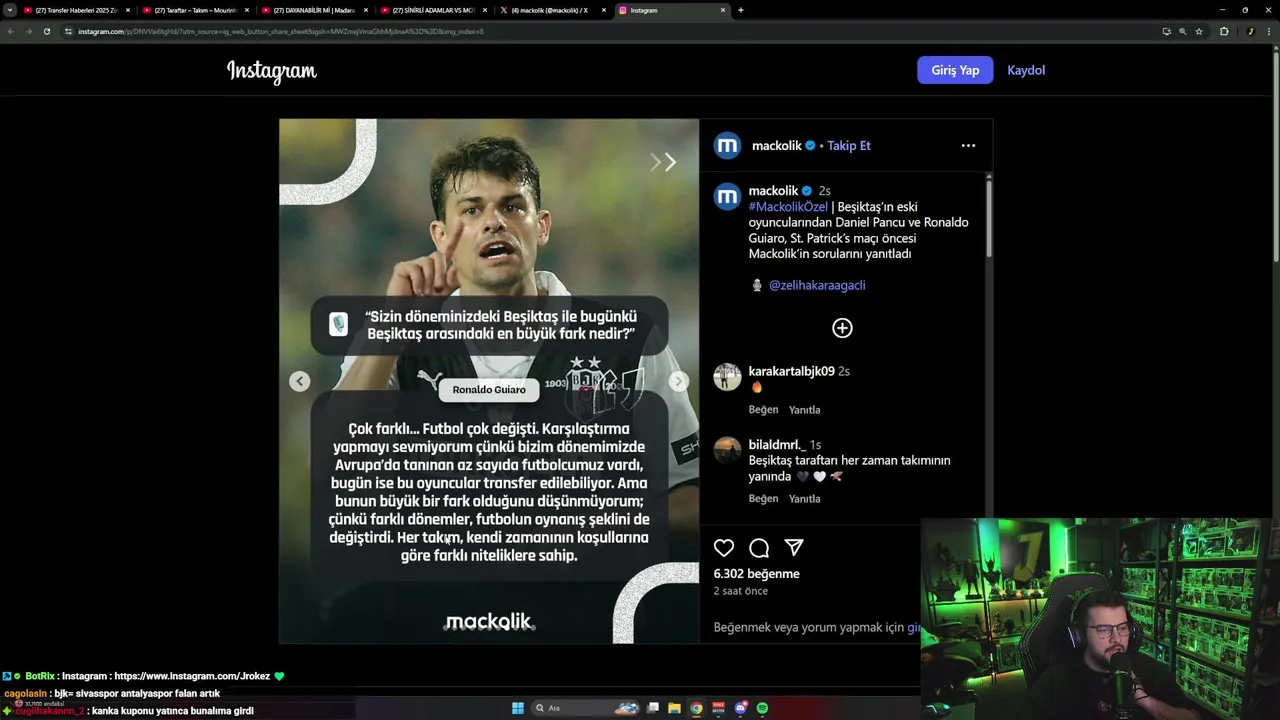The image size is (1280, 720).
Task: Open Task View on taskbar
Action: click(x=653, y=708)
